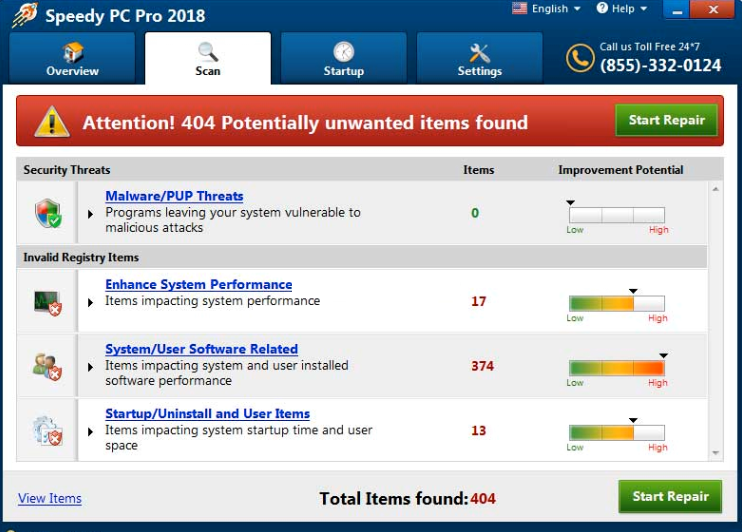
Task: Open the View Items link
Action: click(x=50, y=498)
